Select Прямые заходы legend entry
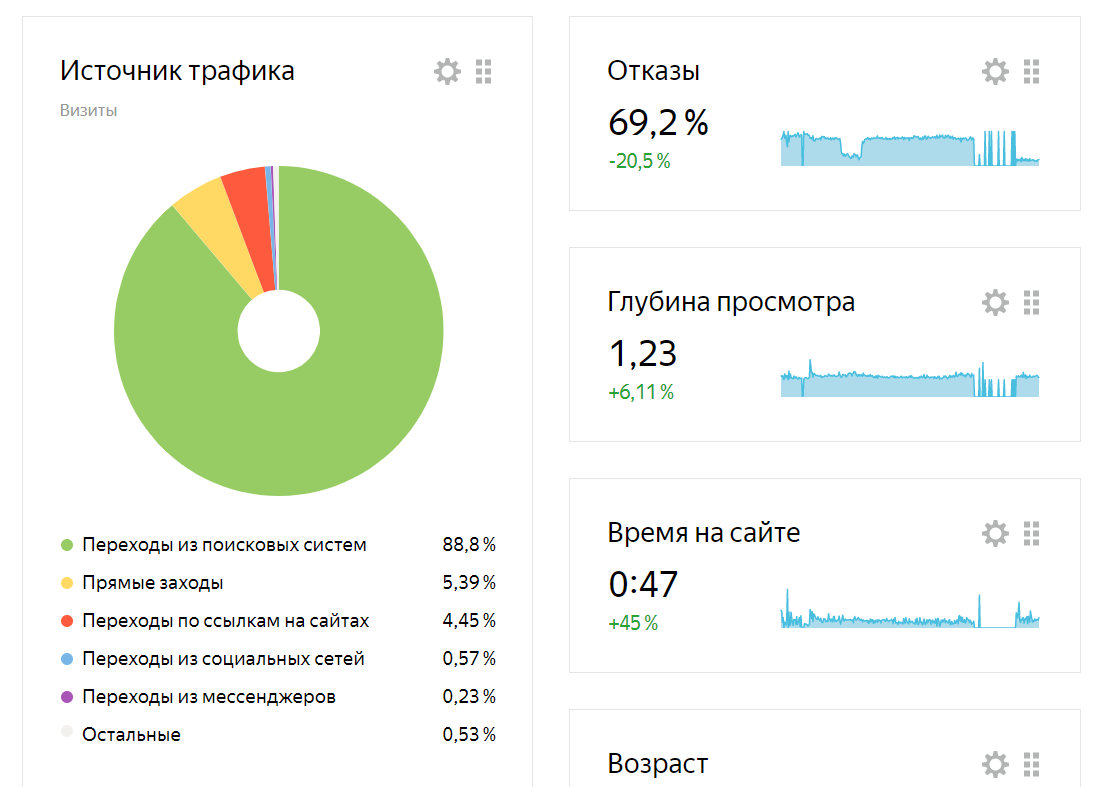The height and width of the screenshot is (787, 1097). 153,583
